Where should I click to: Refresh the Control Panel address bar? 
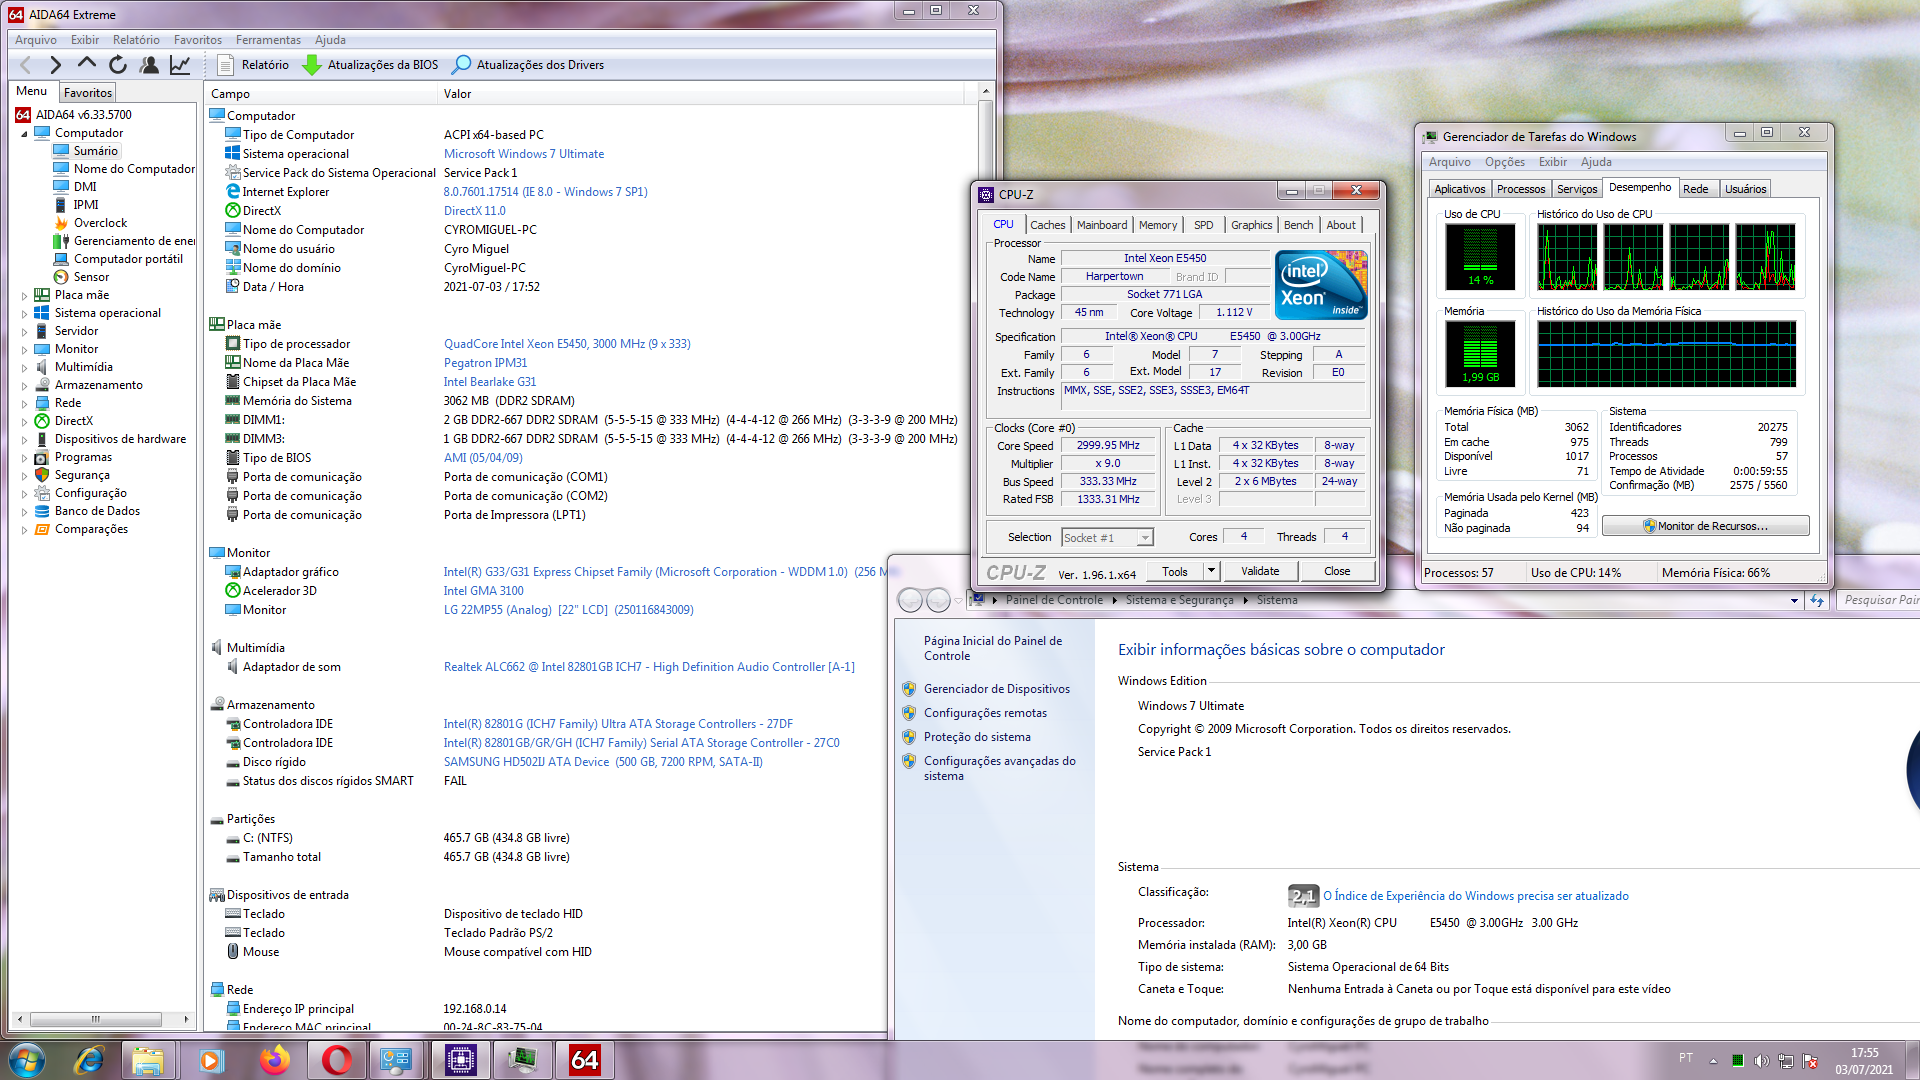pos(1817,601)
